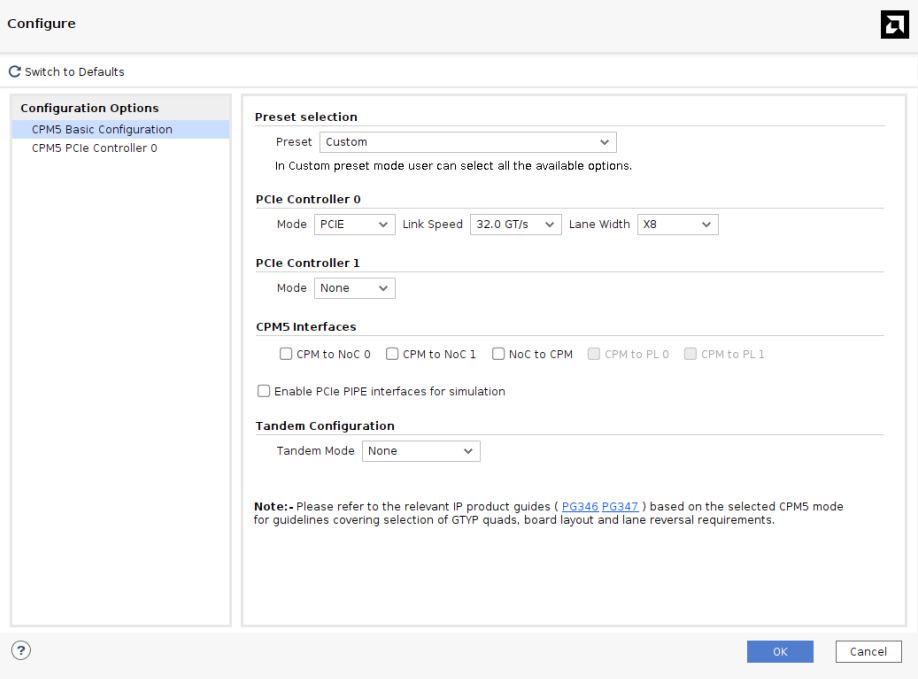This screenshot has width=918, height=679.
Task: Click the Switch to Defaults refresh icon
Action: [14, 72]
